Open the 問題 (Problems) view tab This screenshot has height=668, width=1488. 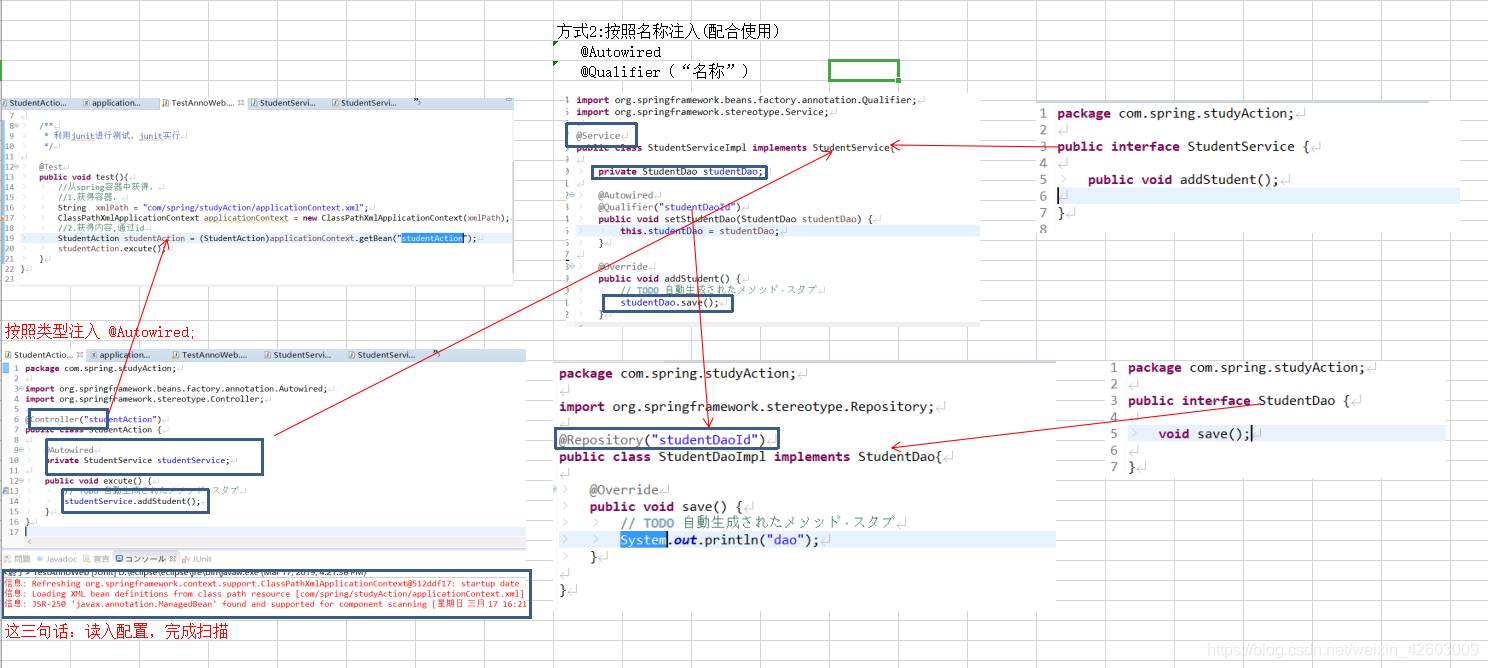(17, 559)
